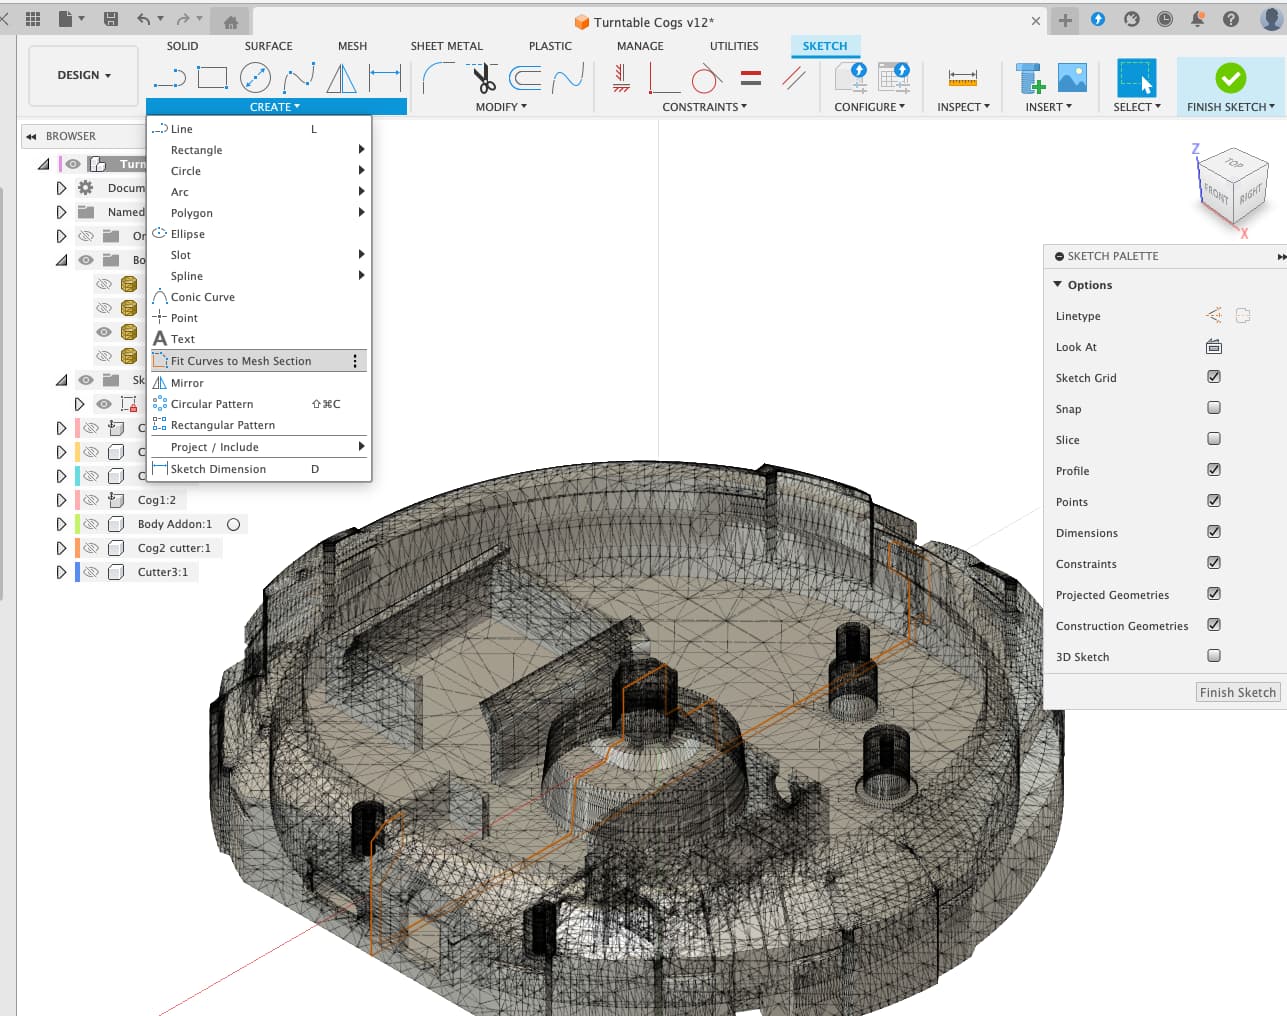Click Finish Sketch button in palette
This screenshot has width=1287, height=1016.
(1237, 692)
